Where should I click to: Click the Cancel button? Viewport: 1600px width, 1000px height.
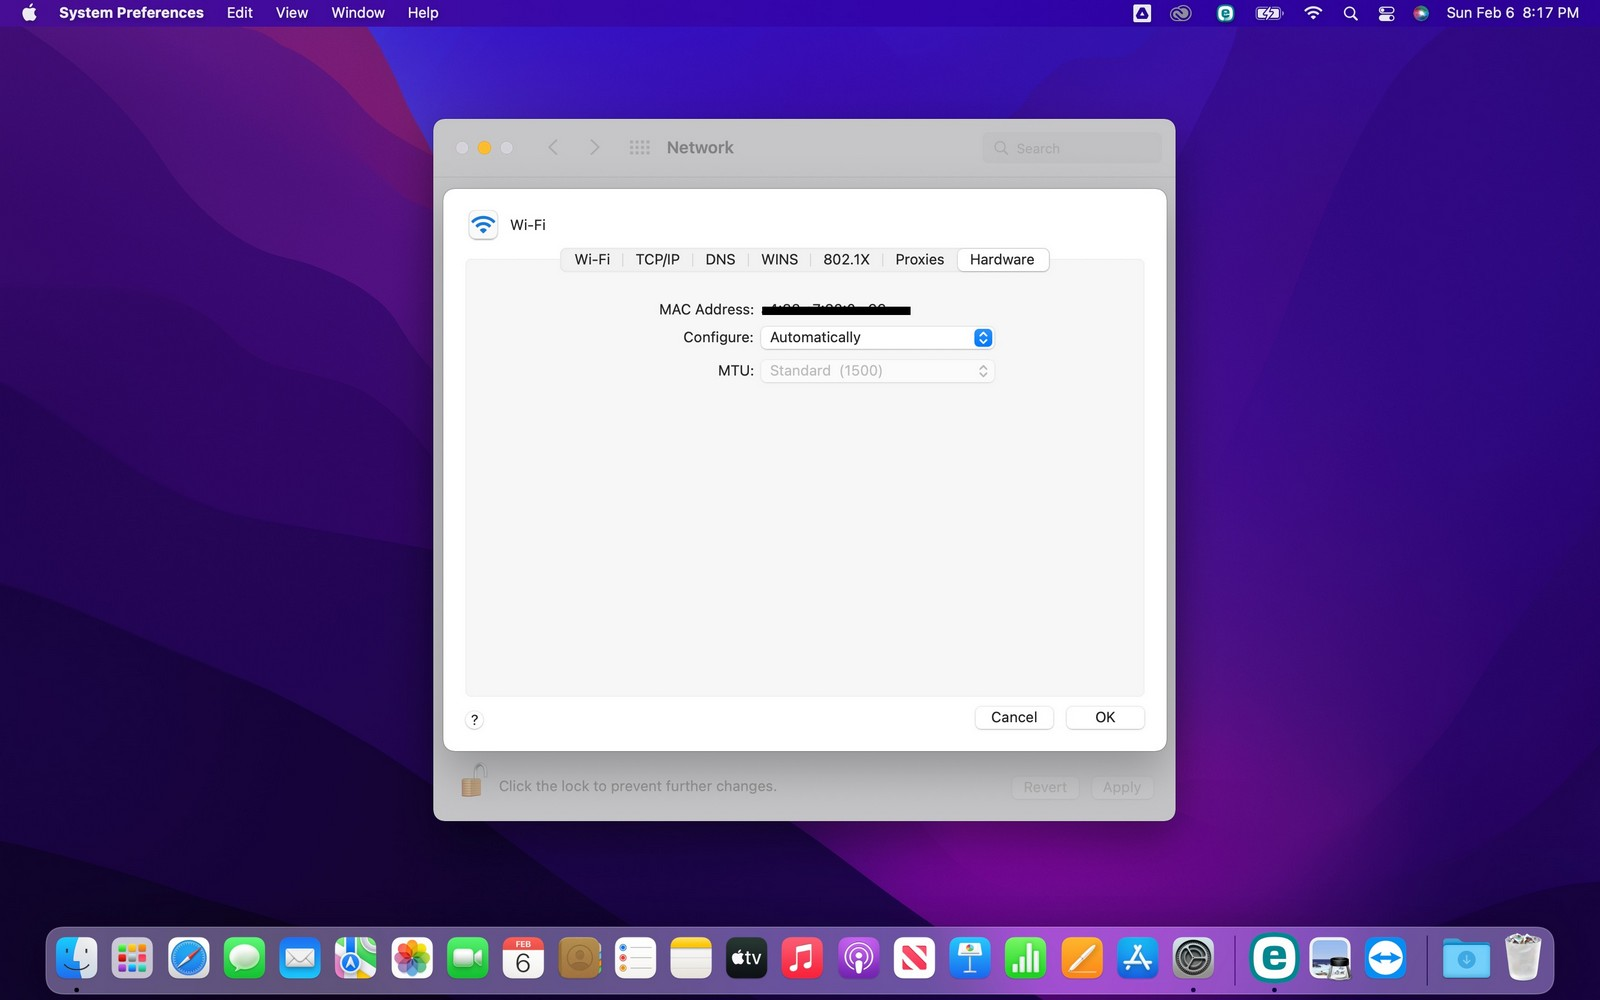1014,717
